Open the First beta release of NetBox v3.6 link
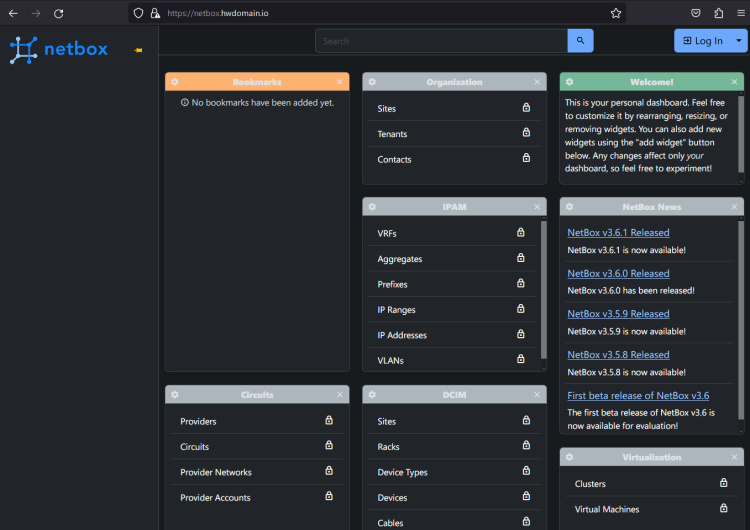The width and height of the screenshot is (750, 530). pos(638,395)
